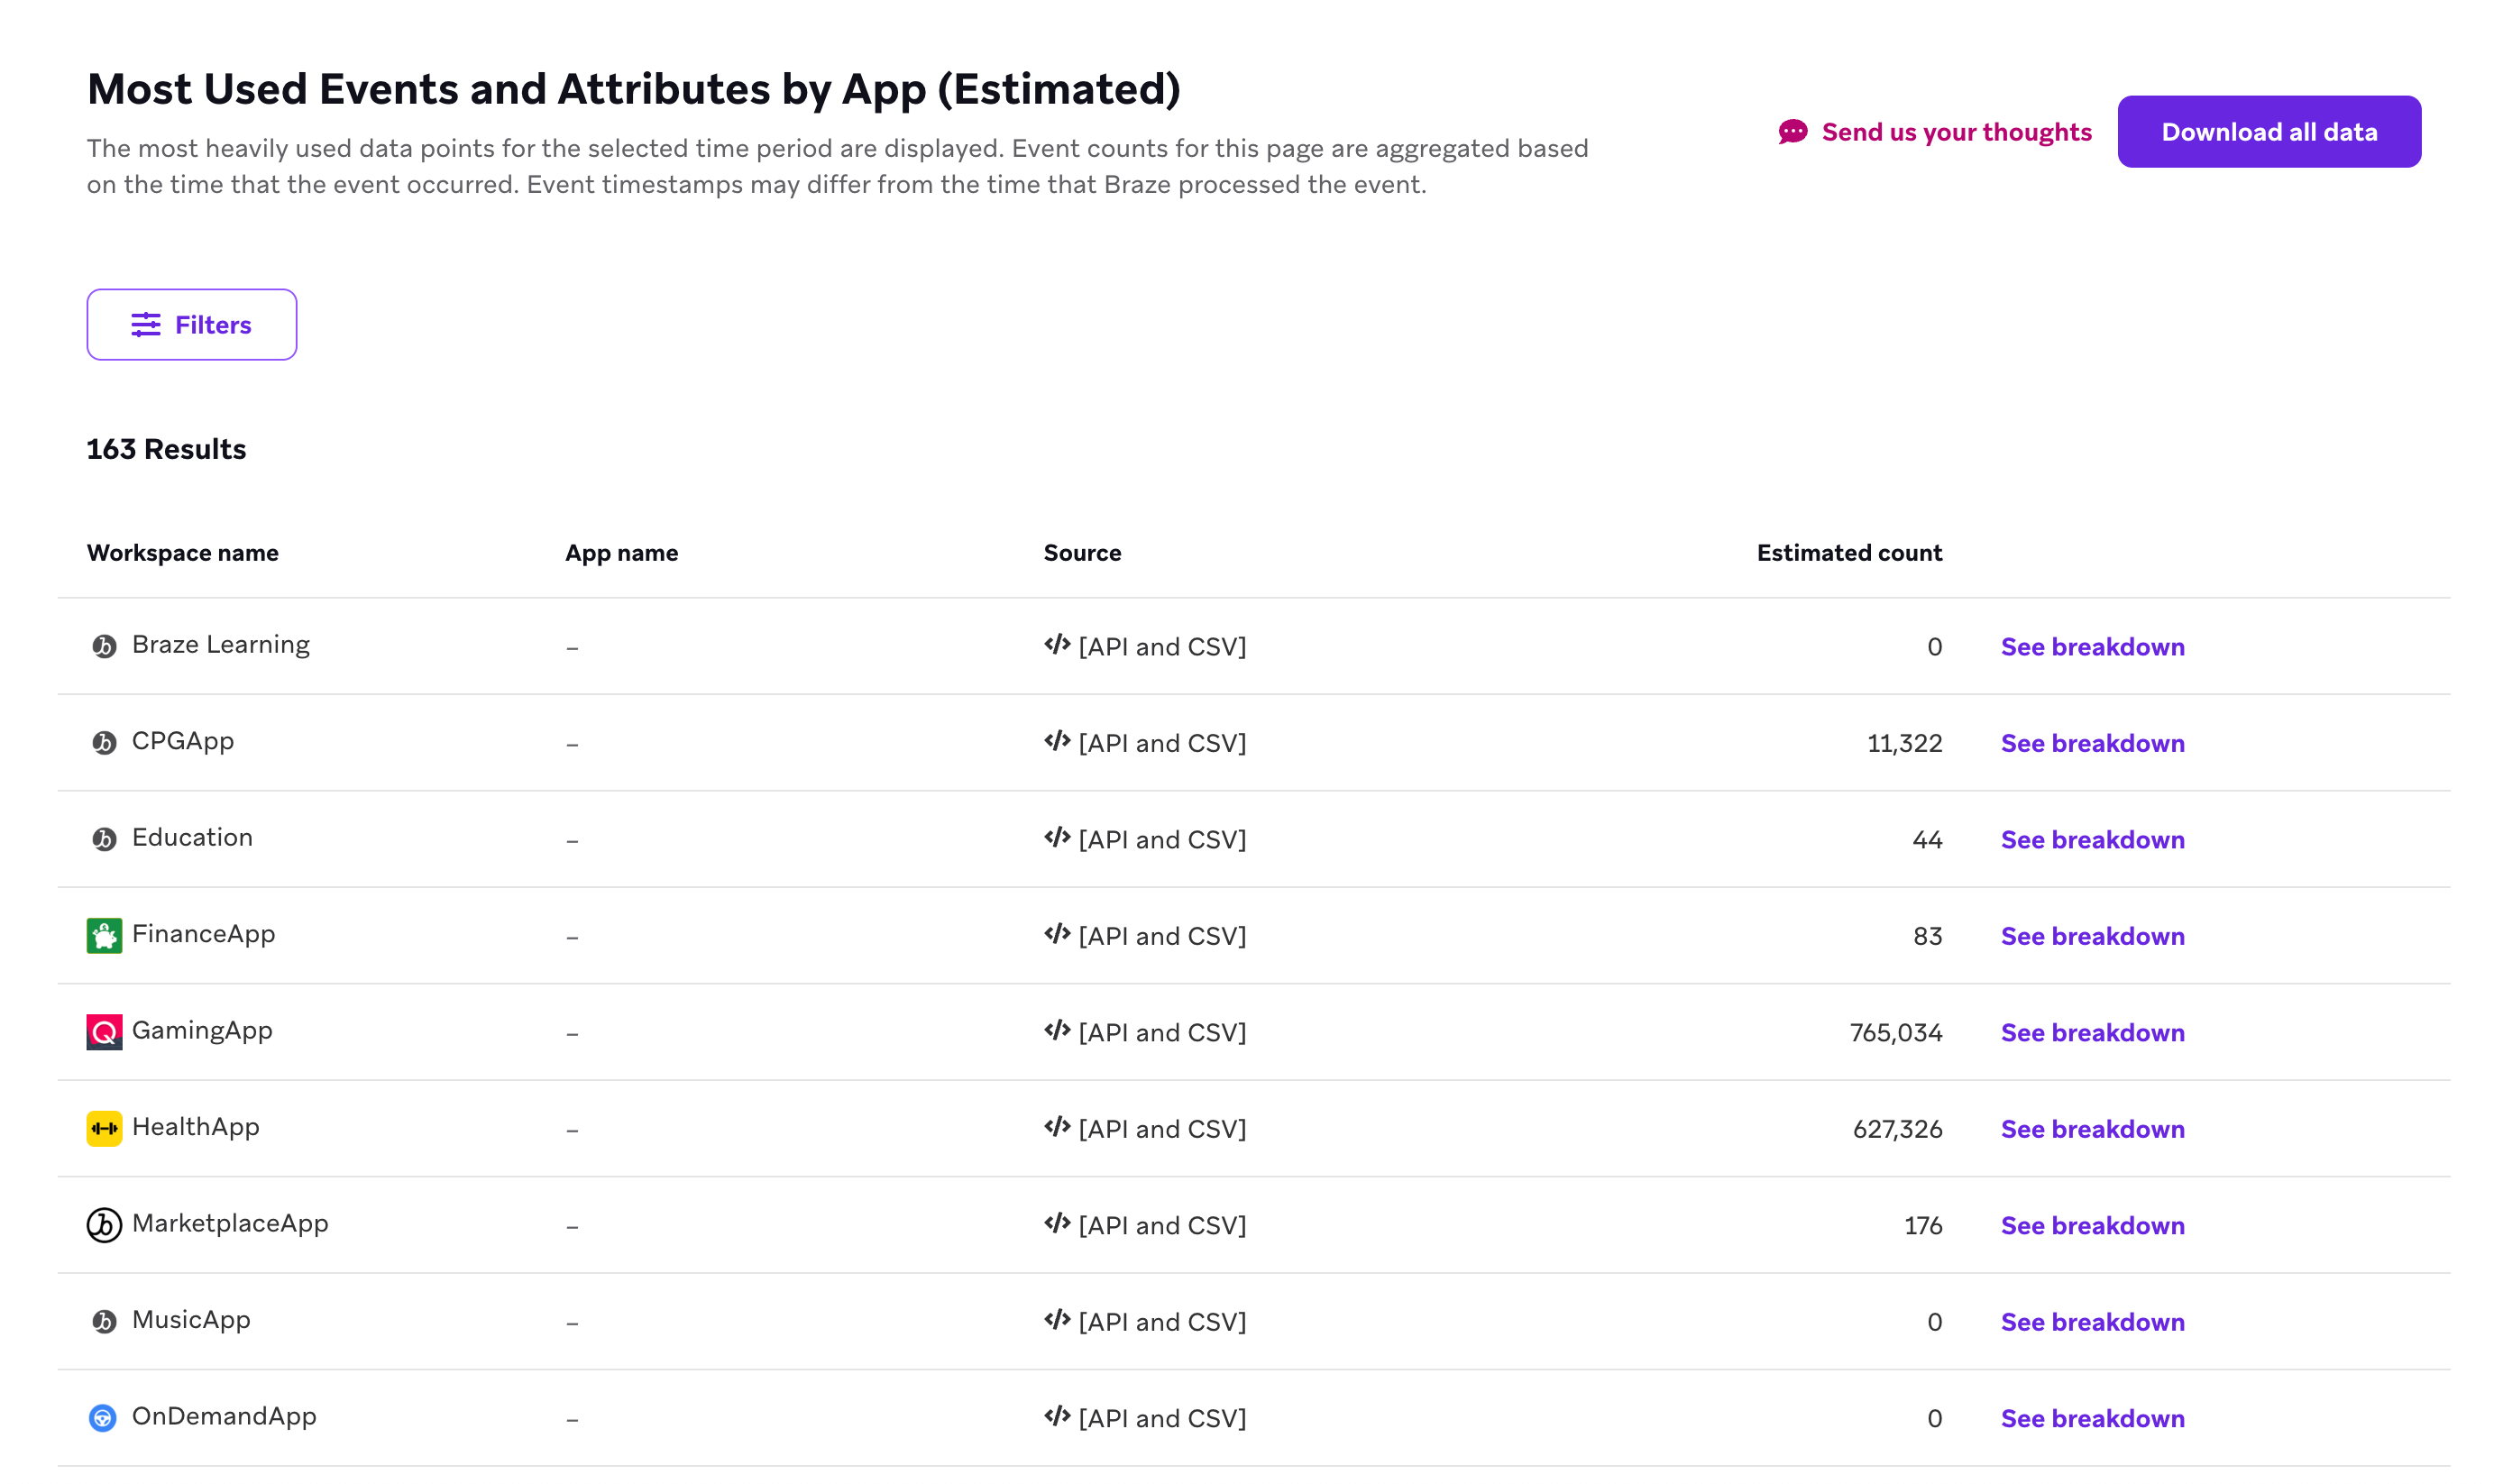This screenshot has height=1484, width=2494.
Task: Click the speech bubble feedback icon
Action: tap(1792, 132)
